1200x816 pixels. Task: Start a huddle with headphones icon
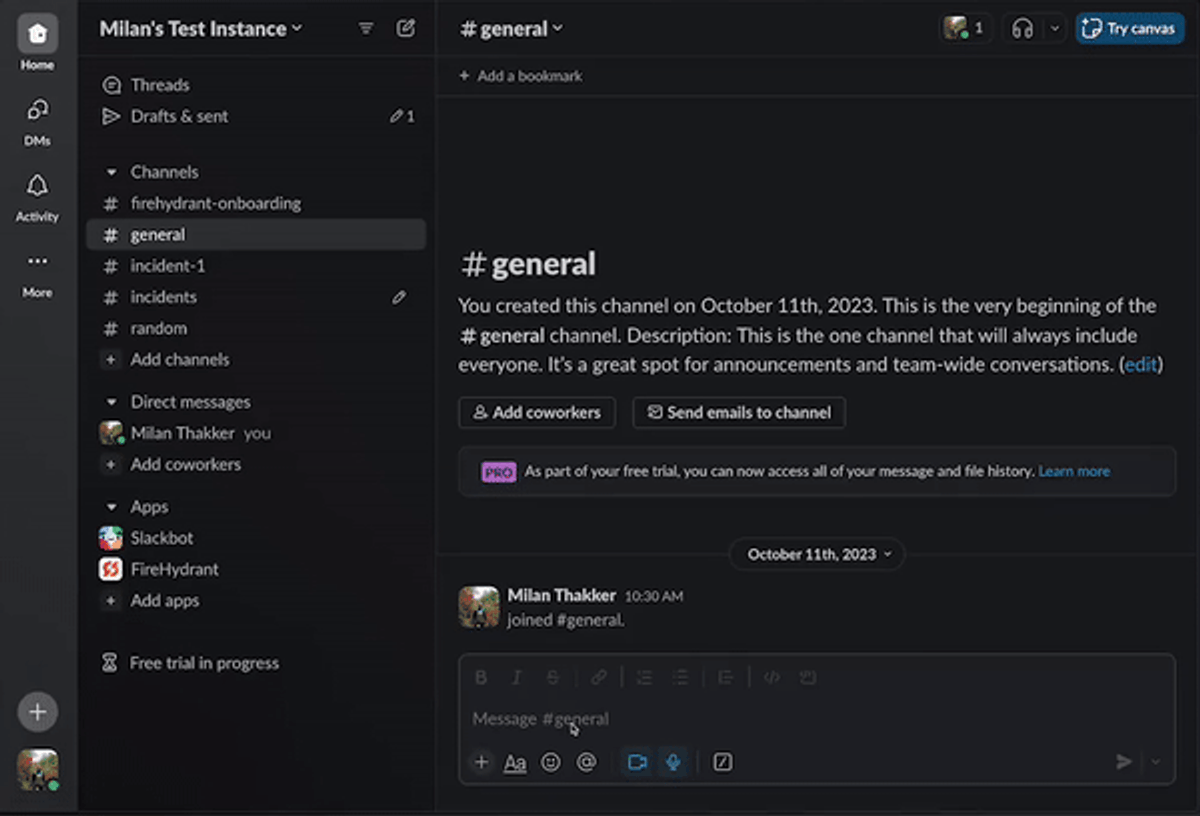(1022, 28)
